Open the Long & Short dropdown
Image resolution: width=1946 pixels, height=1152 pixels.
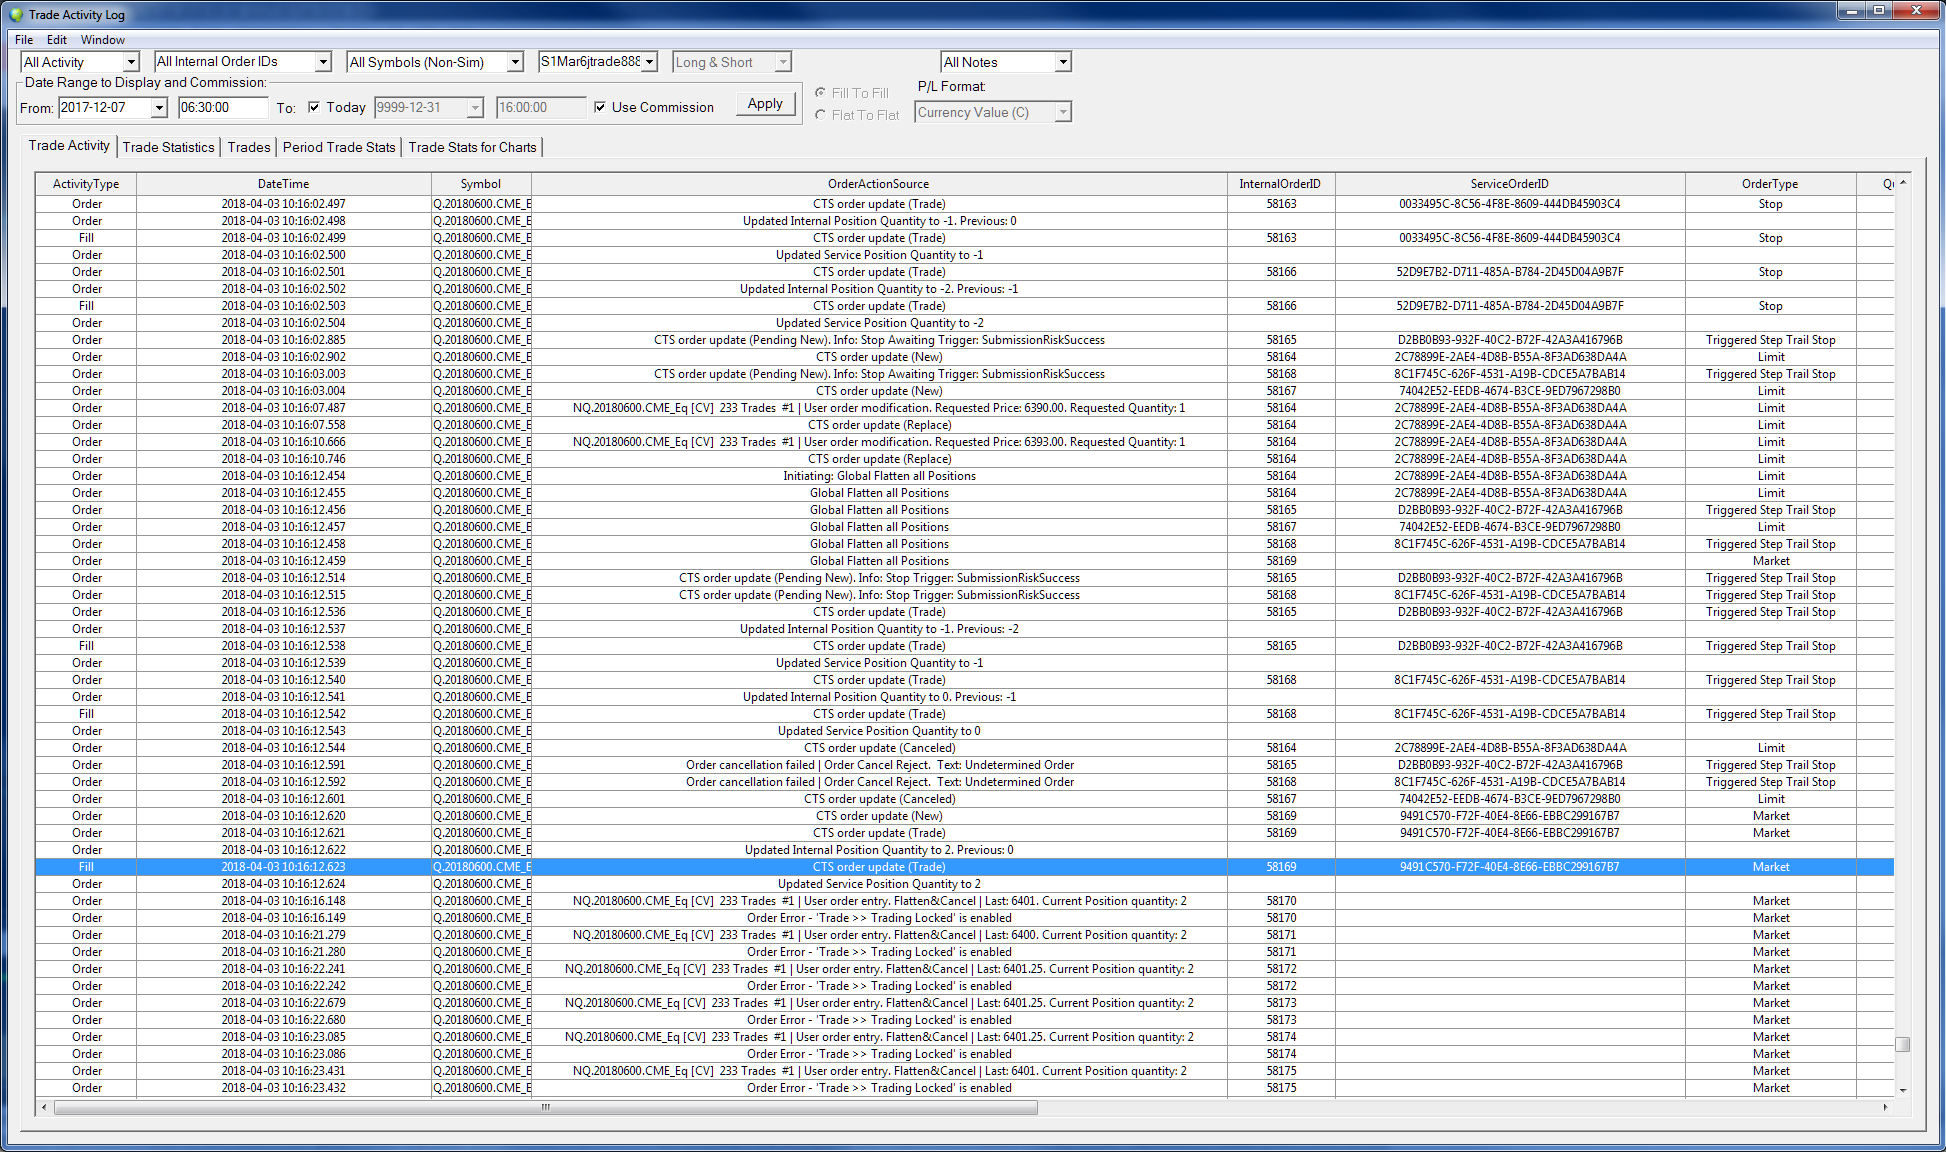(783, 62)
